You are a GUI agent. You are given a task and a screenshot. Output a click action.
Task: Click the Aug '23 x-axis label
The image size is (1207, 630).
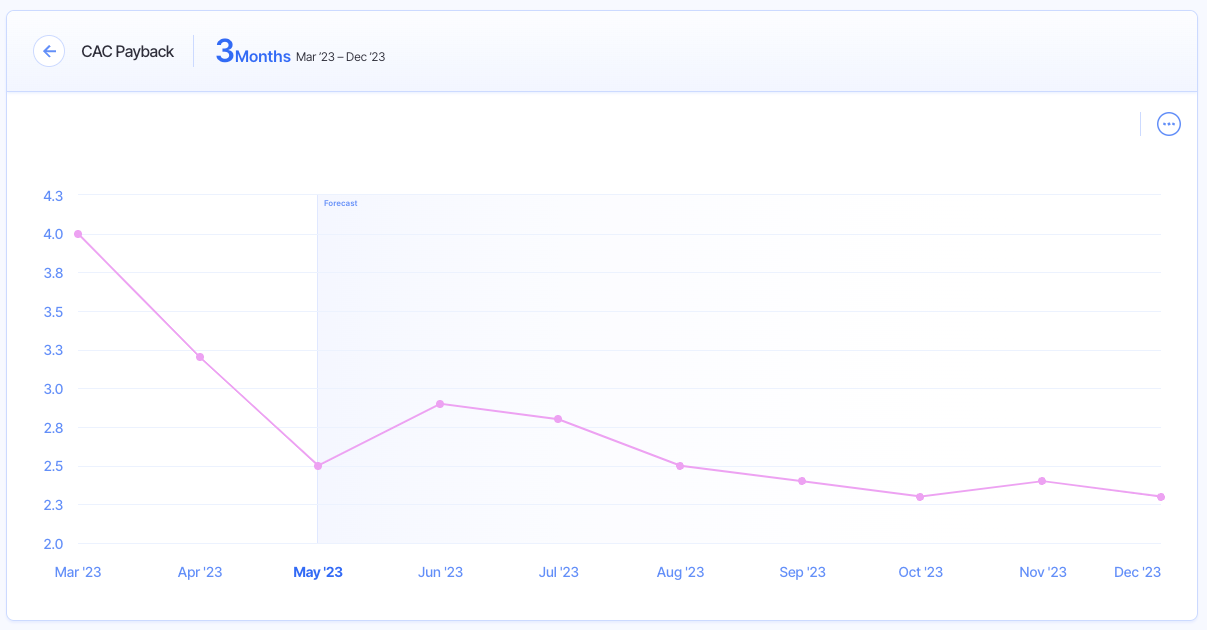click(x=680, y=572)
